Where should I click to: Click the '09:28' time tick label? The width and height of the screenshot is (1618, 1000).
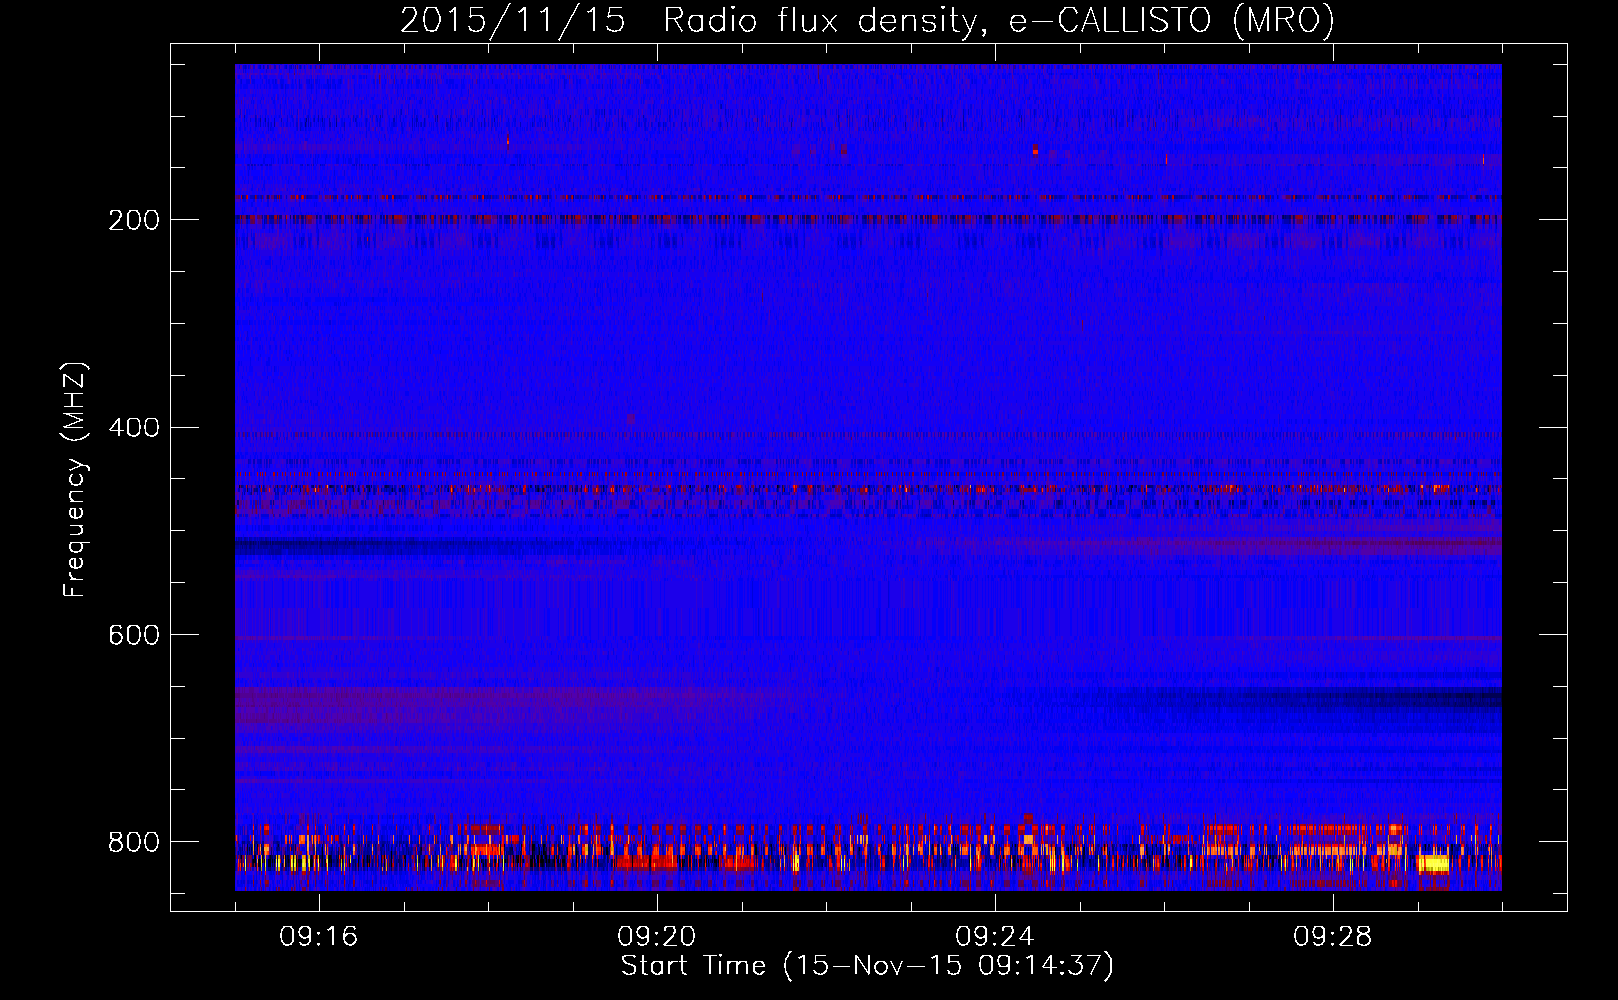coord(1333,937)
